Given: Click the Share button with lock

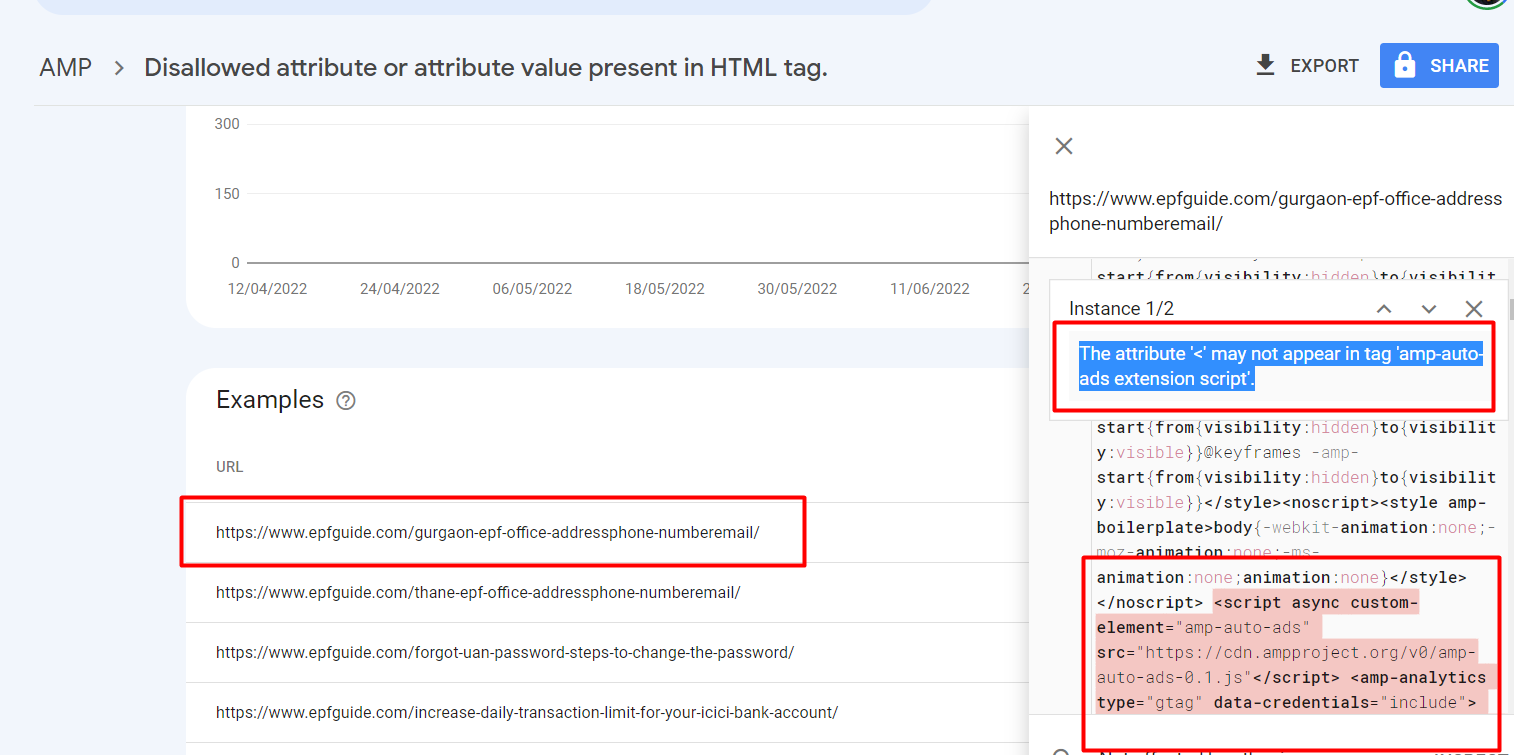Looking at the screenshot, I should click(x=1439, y=66).
